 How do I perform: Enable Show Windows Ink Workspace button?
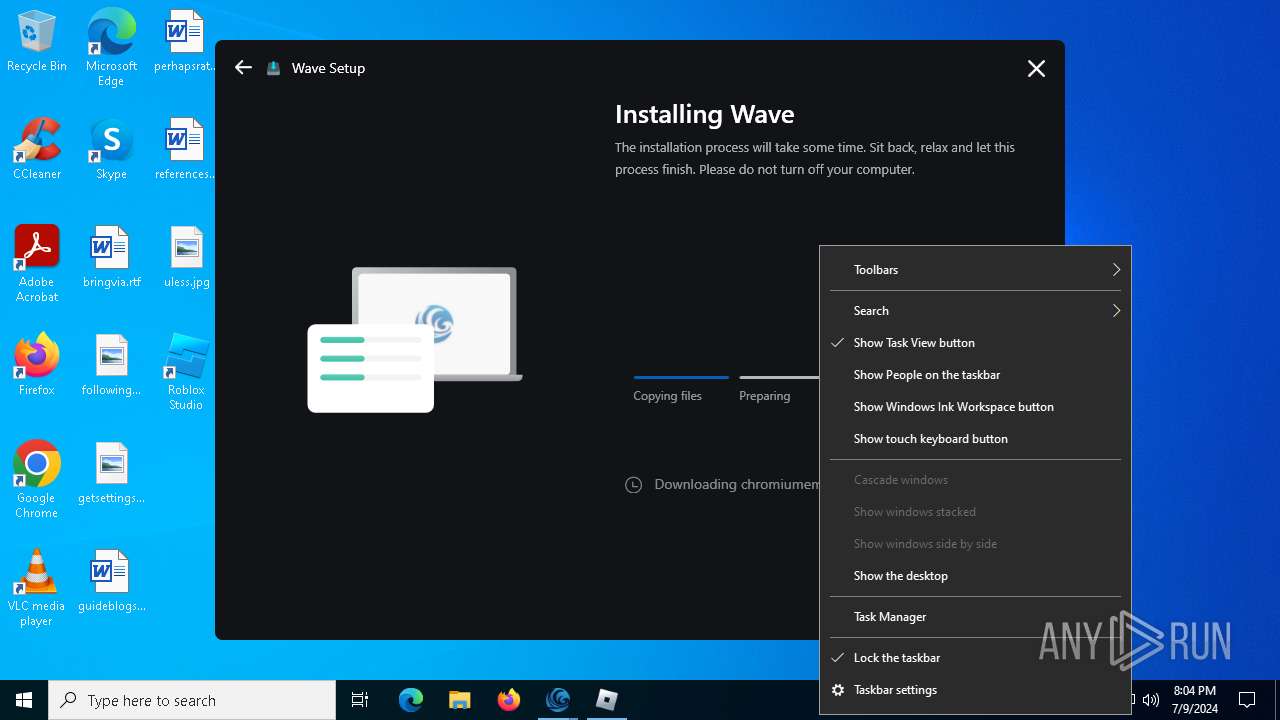pos(975,407)
